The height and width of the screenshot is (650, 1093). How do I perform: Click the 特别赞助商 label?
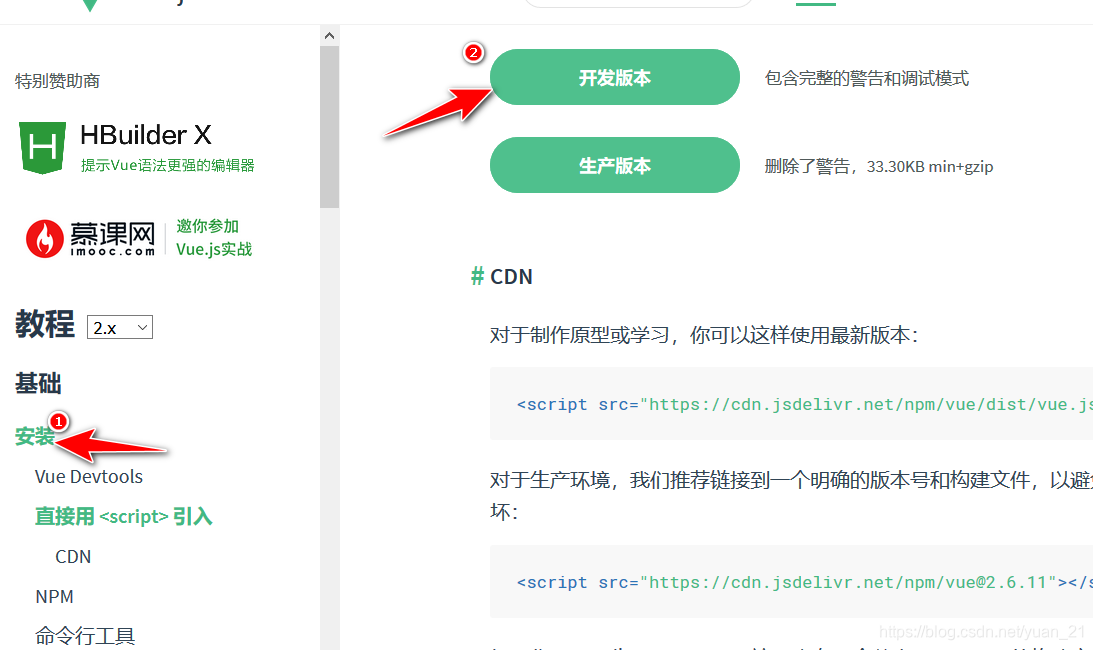point(57,81)
